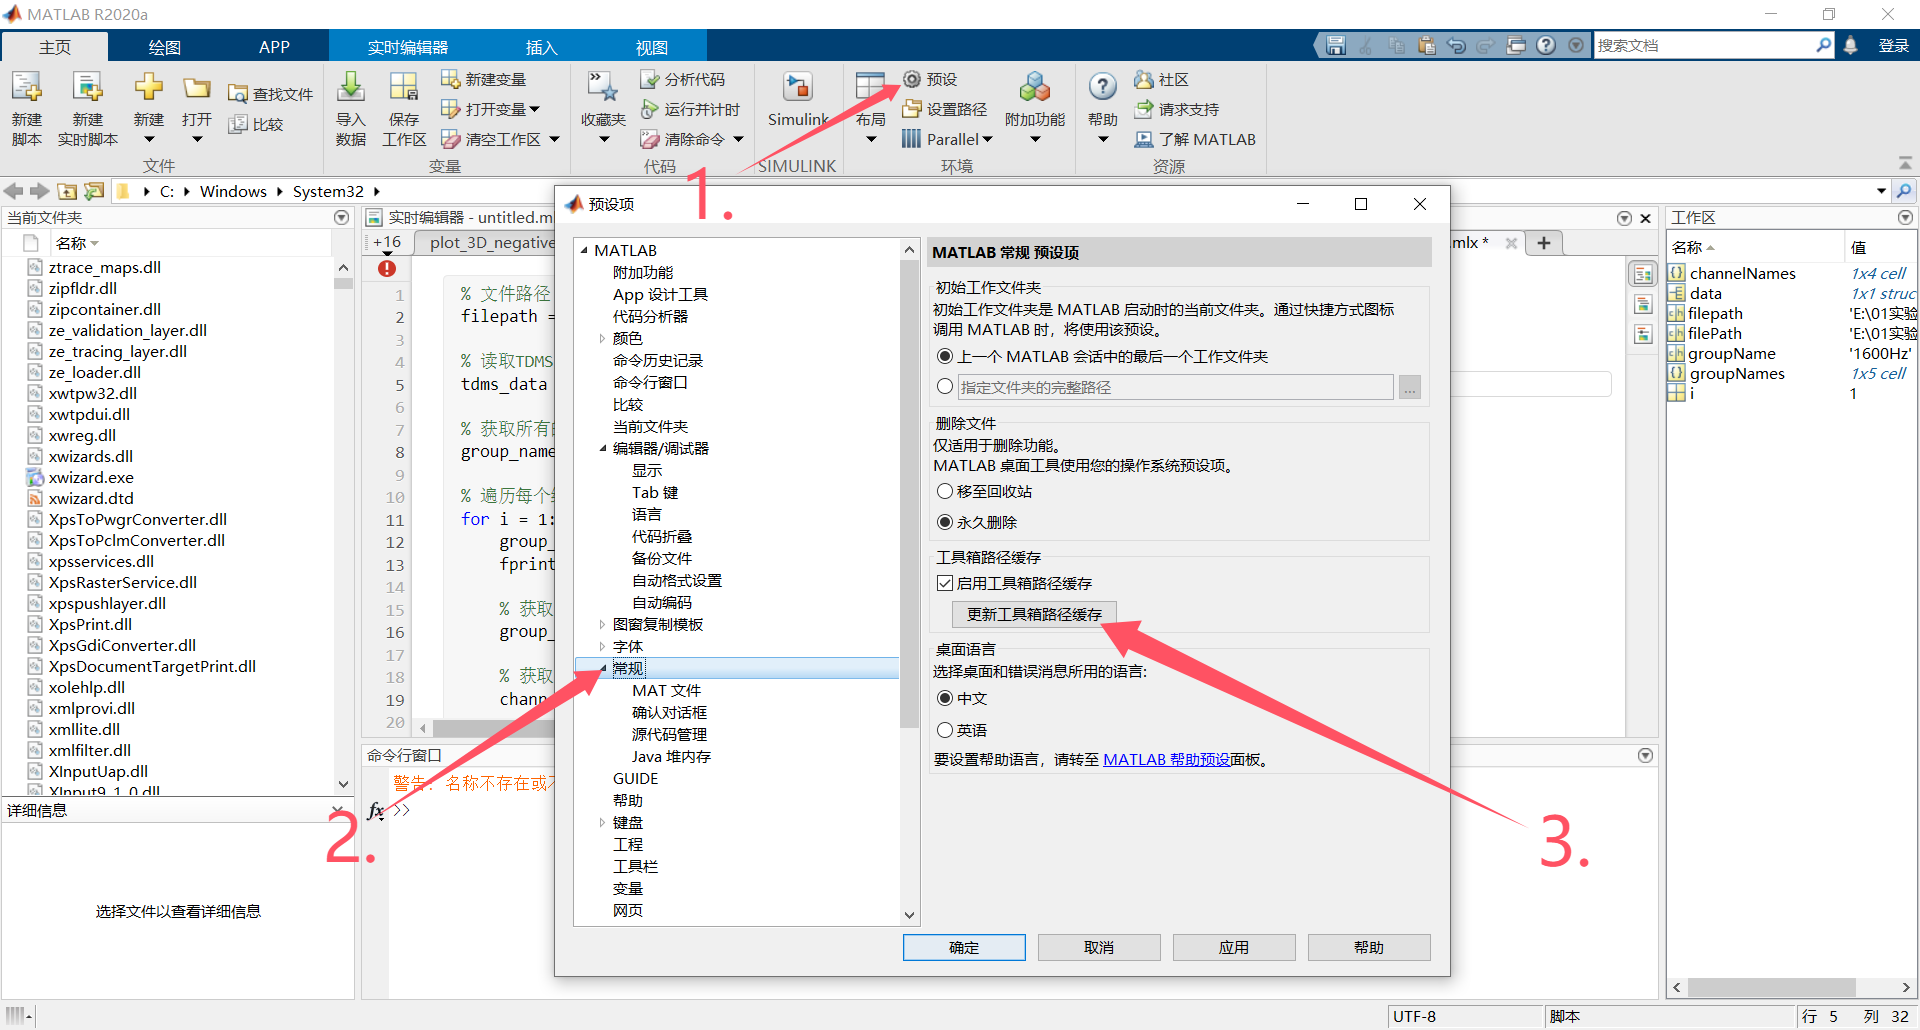
Task: Click New Variable (新建变量)
Action: [x=484, y=79]
